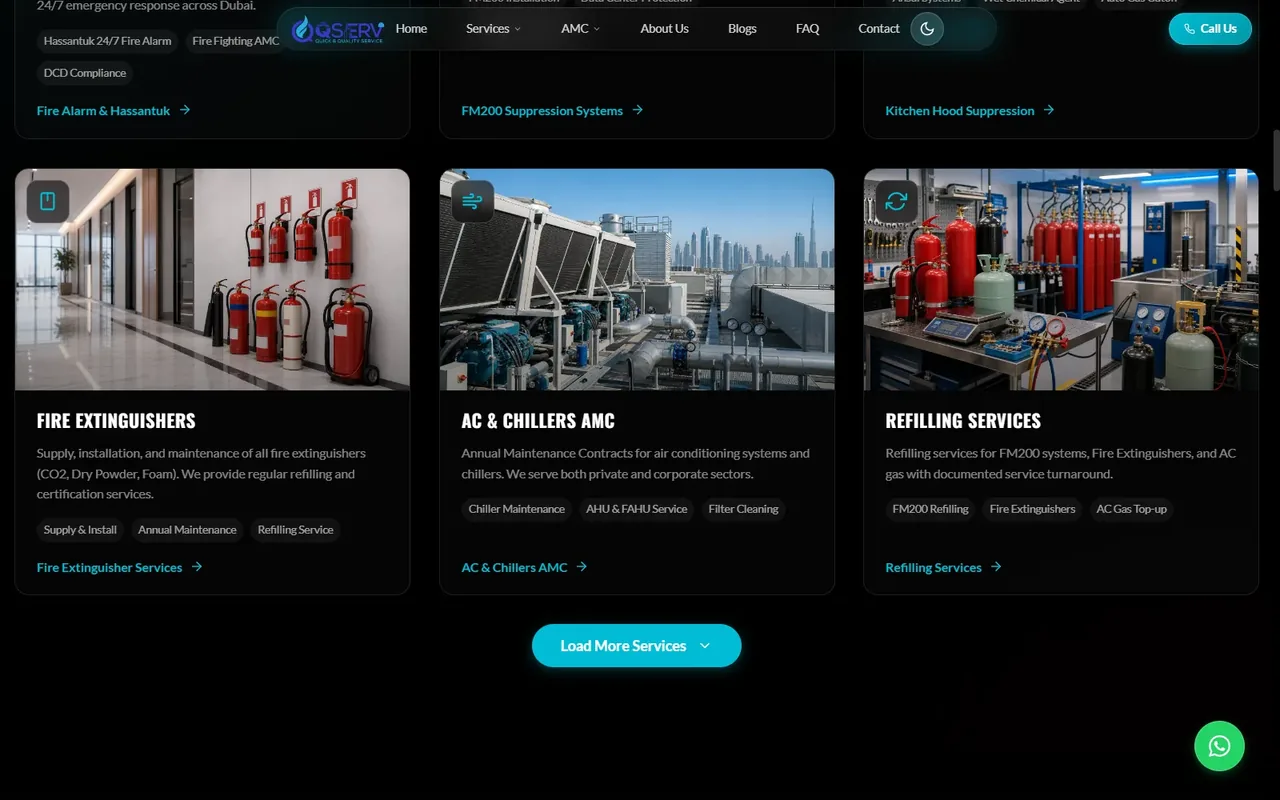Click the fire extinguisher card badge icon

(x=48, y=201)
